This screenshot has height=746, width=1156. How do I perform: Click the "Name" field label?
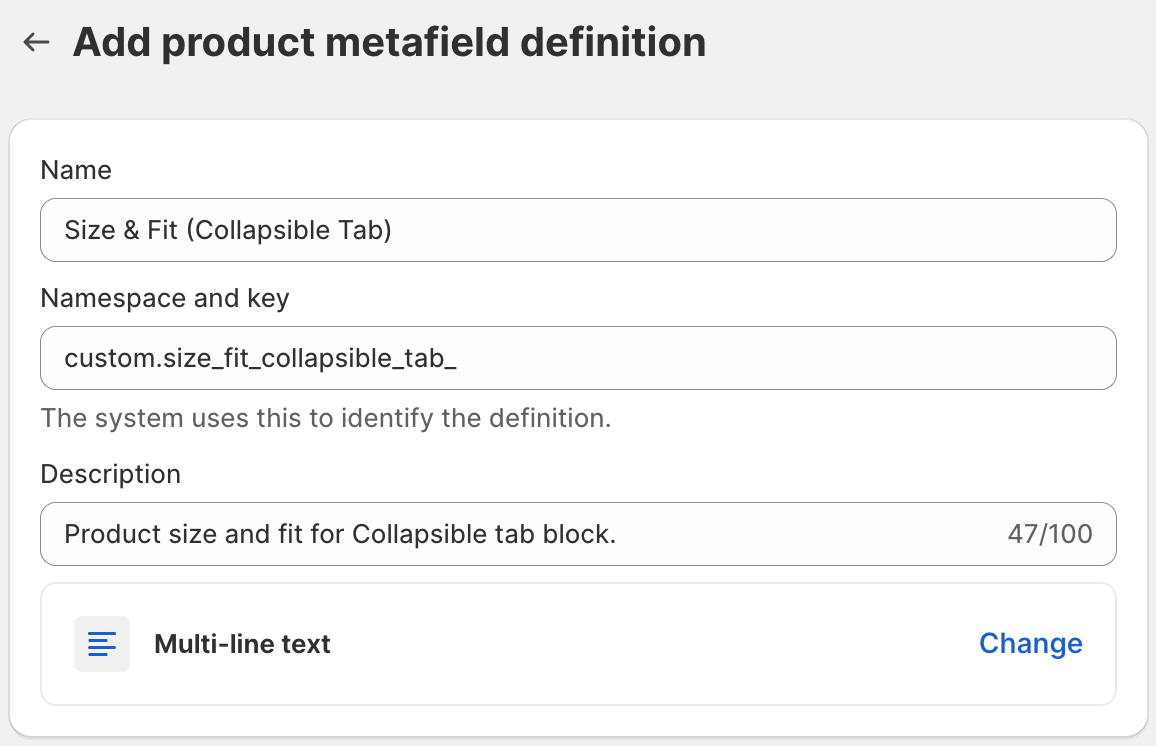click(76, 170)
